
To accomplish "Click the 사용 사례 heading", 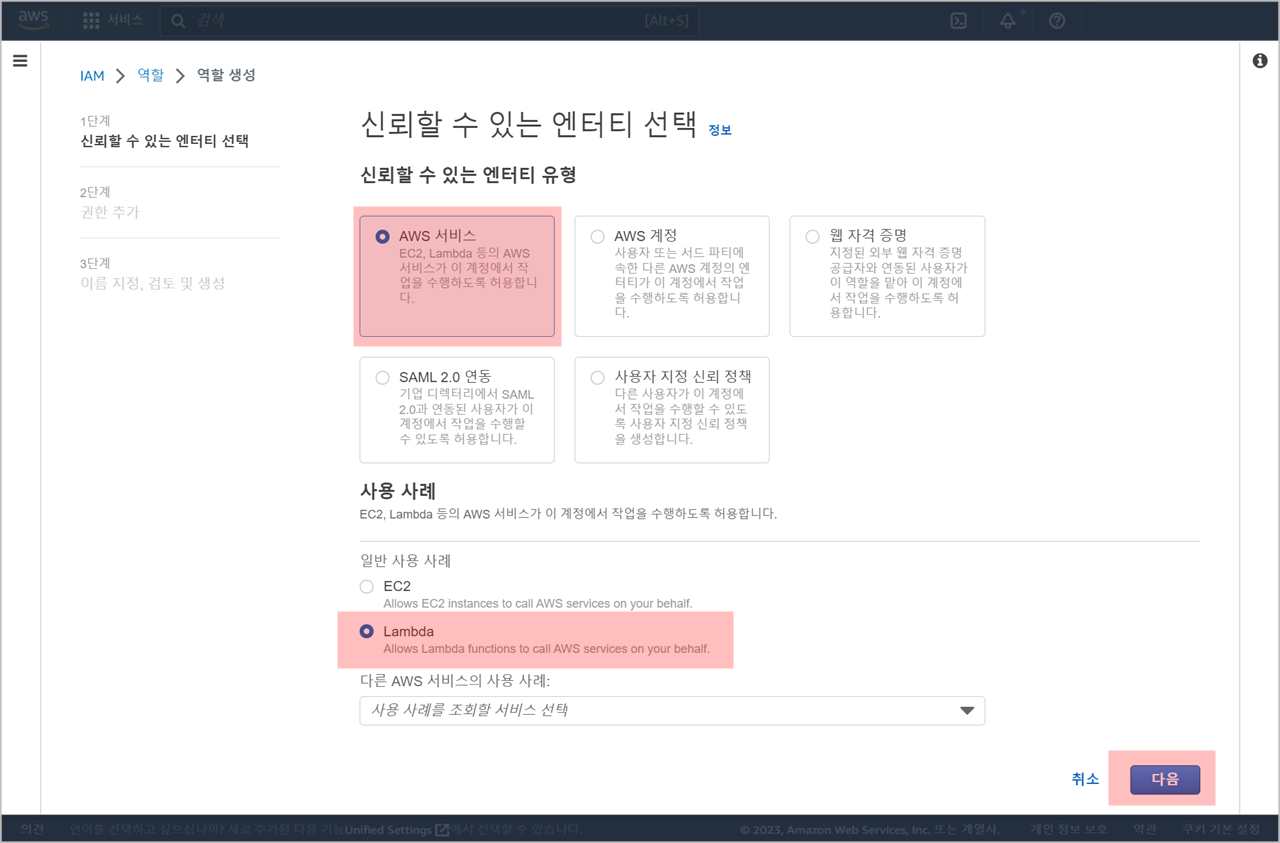I will 398,491.
